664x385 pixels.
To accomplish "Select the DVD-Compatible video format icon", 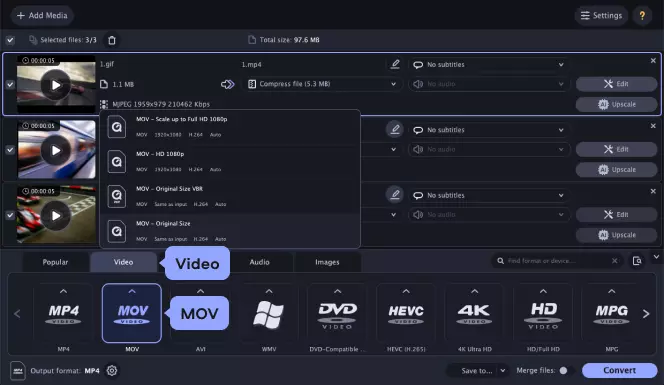I will [x=337, y=313].
